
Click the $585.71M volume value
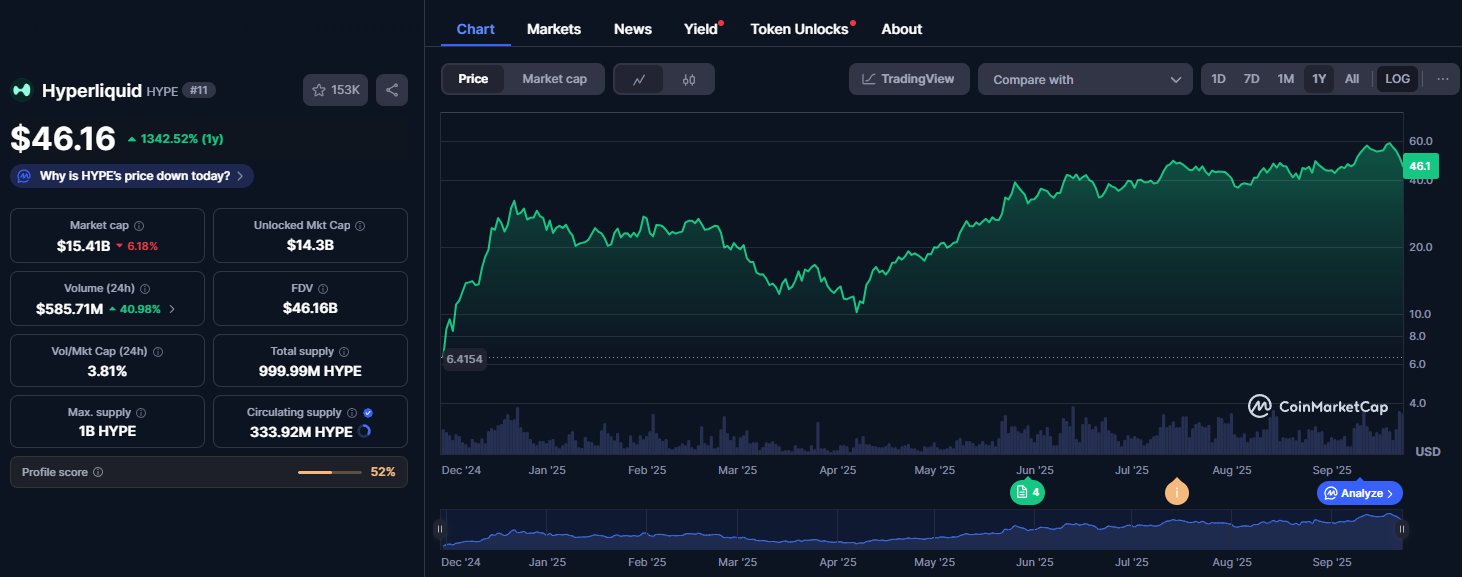[x=70, y=309]
